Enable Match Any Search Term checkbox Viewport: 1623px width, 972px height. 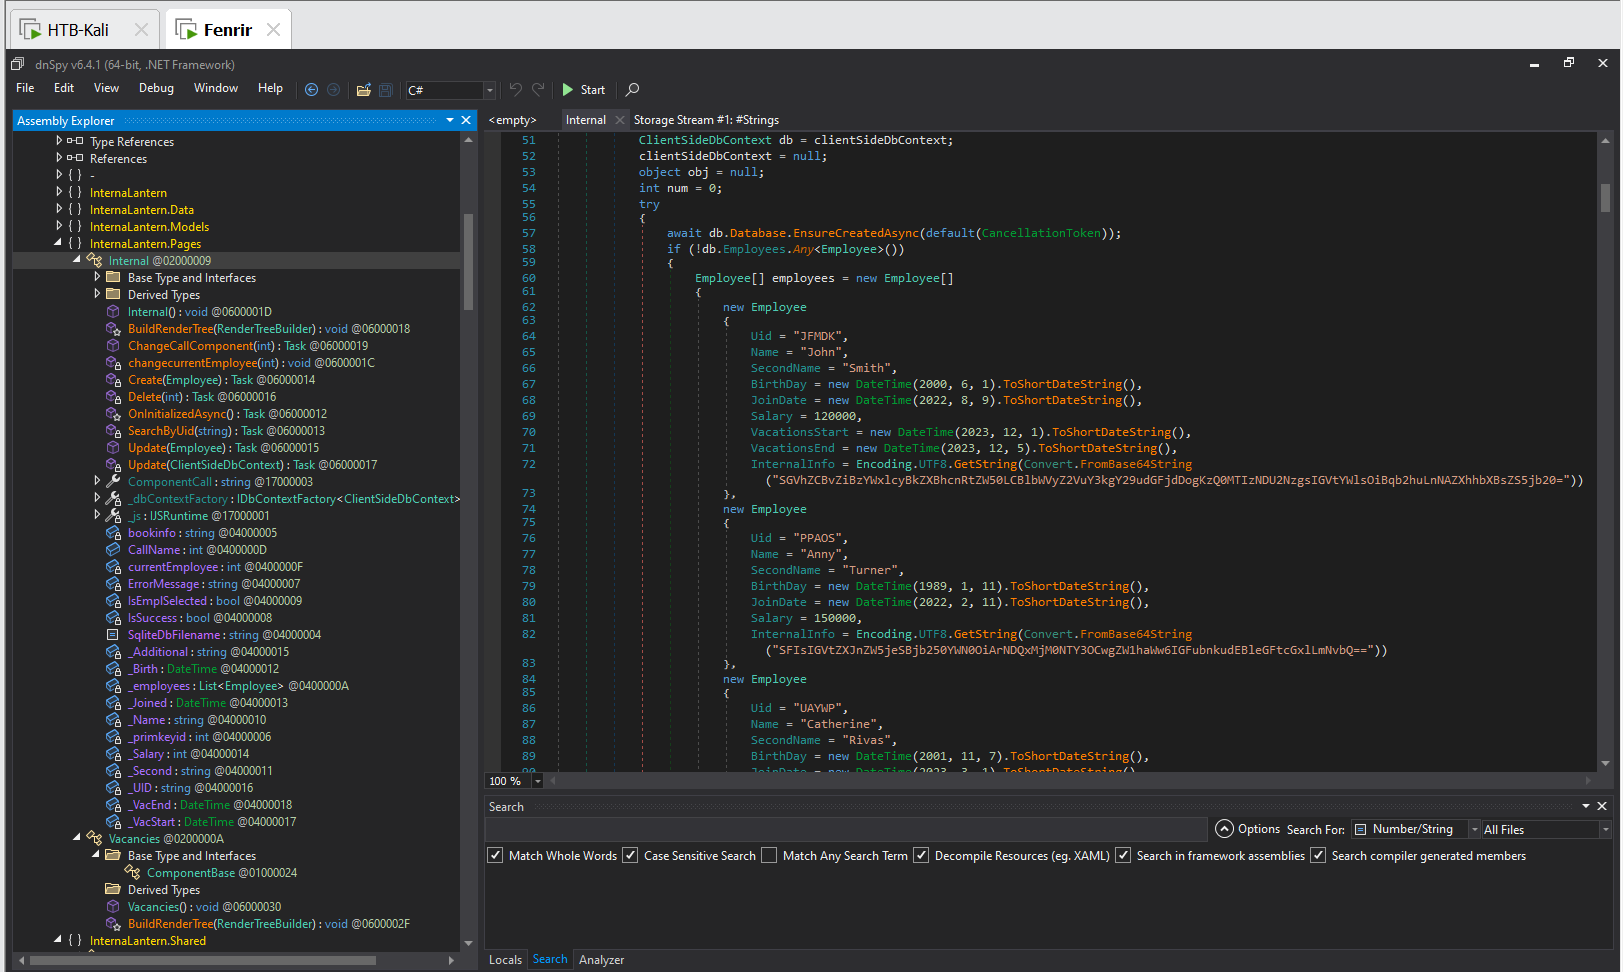pyautogui.click(x=769, y=856)
